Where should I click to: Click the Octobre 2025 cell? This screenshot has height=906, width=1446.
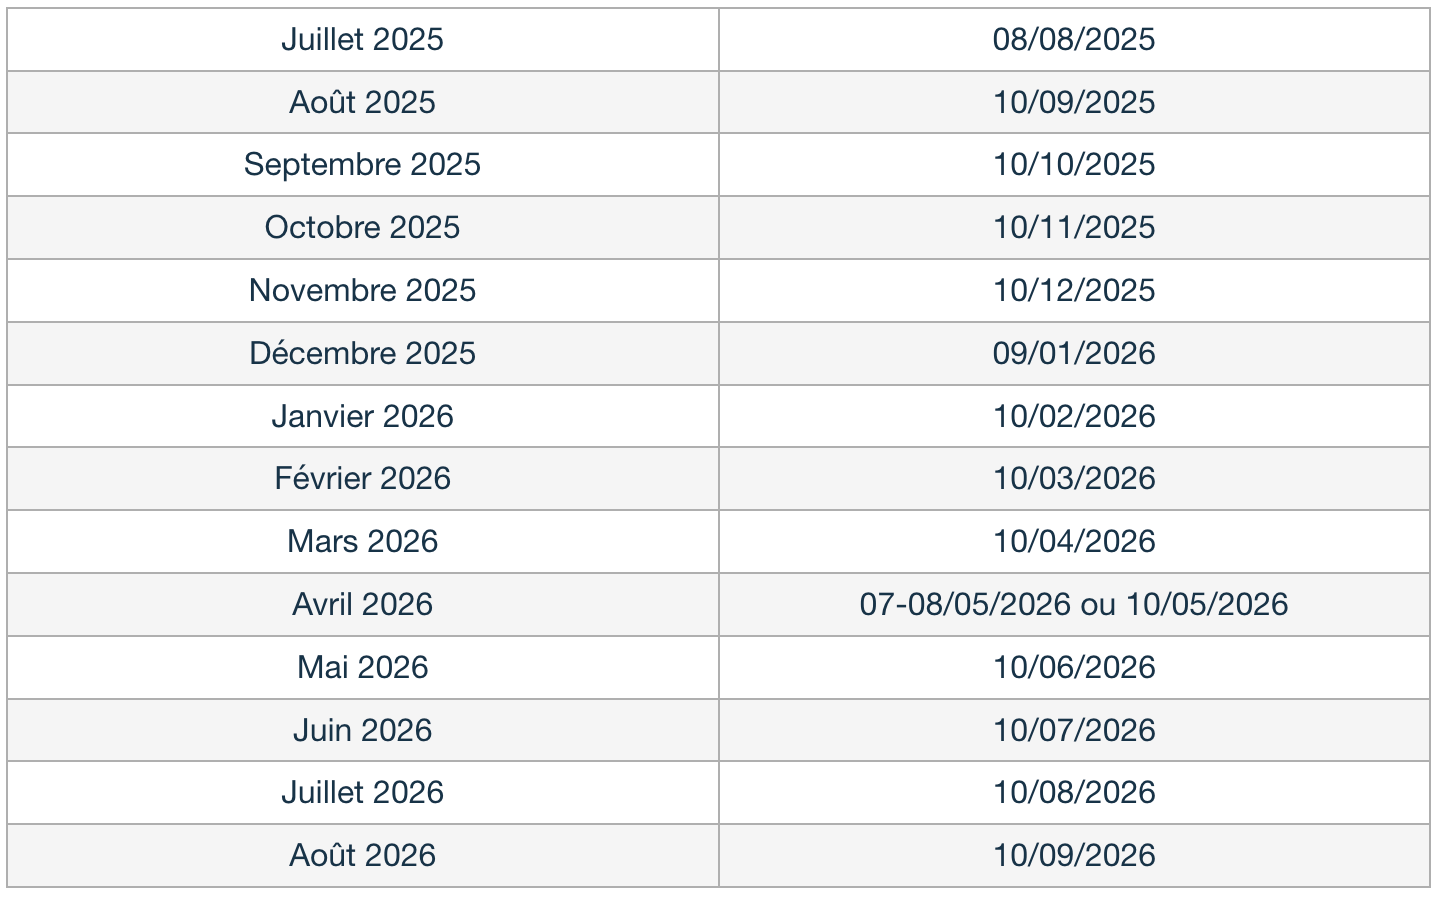[362, 228]
